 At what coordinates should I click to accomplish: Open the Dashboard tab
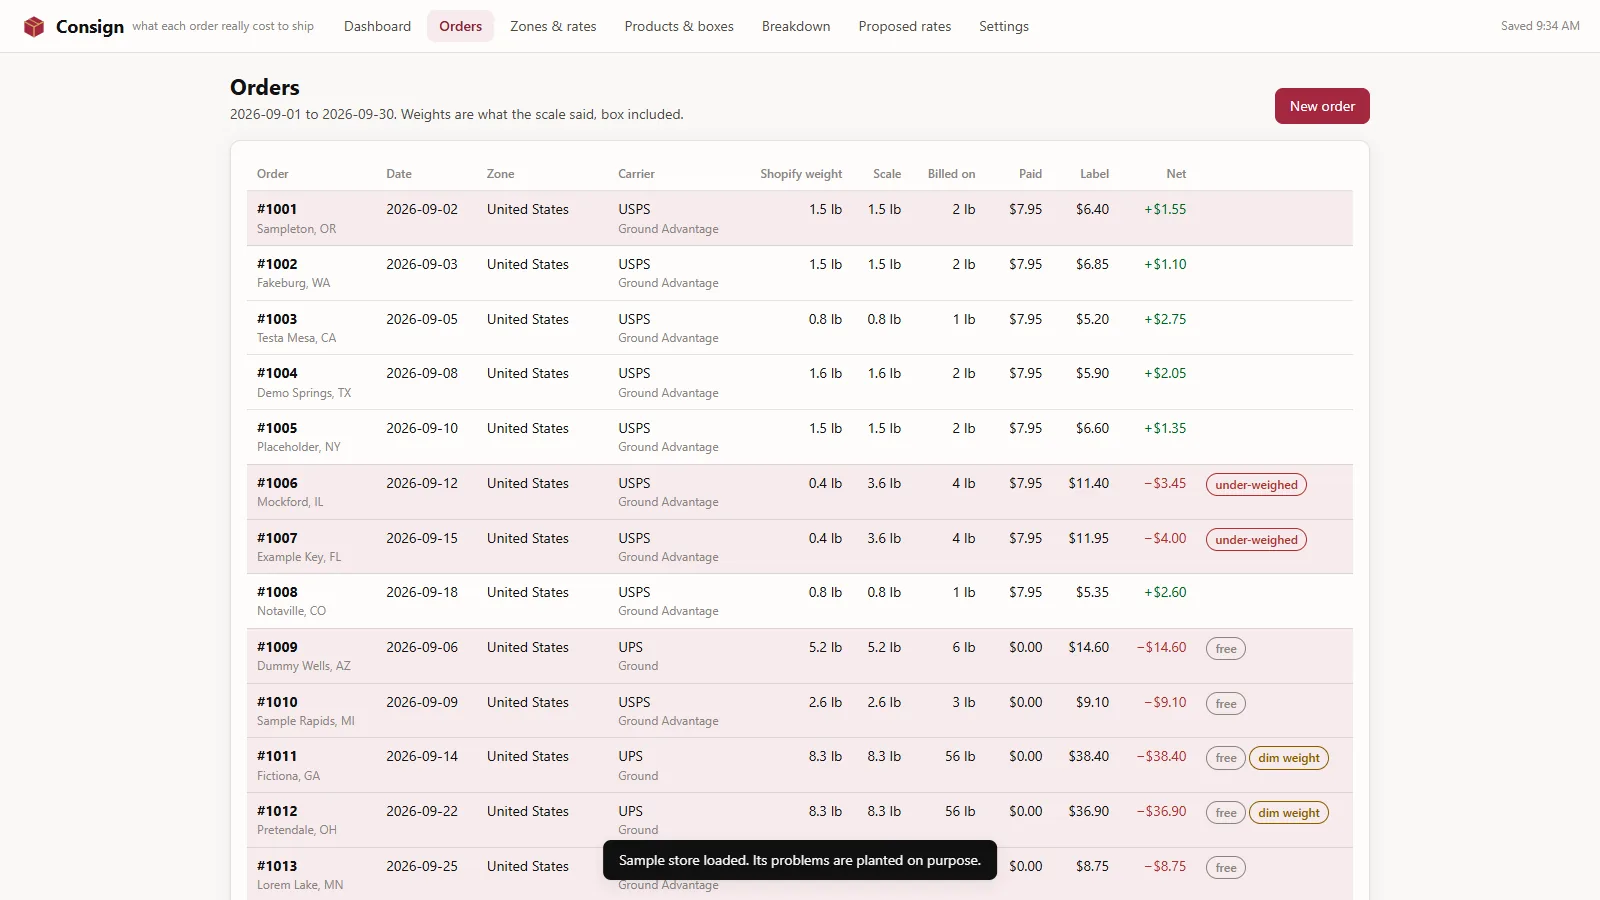[x=377, y=26]
